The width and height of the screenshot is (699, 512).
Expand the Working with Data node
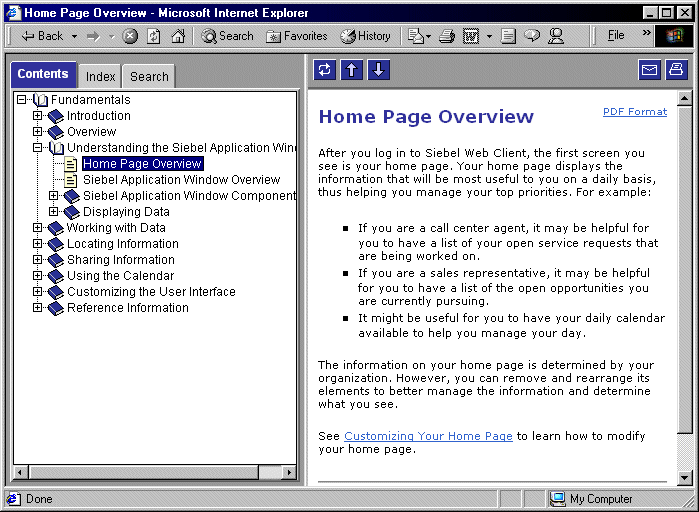click(x=37, y=227)
